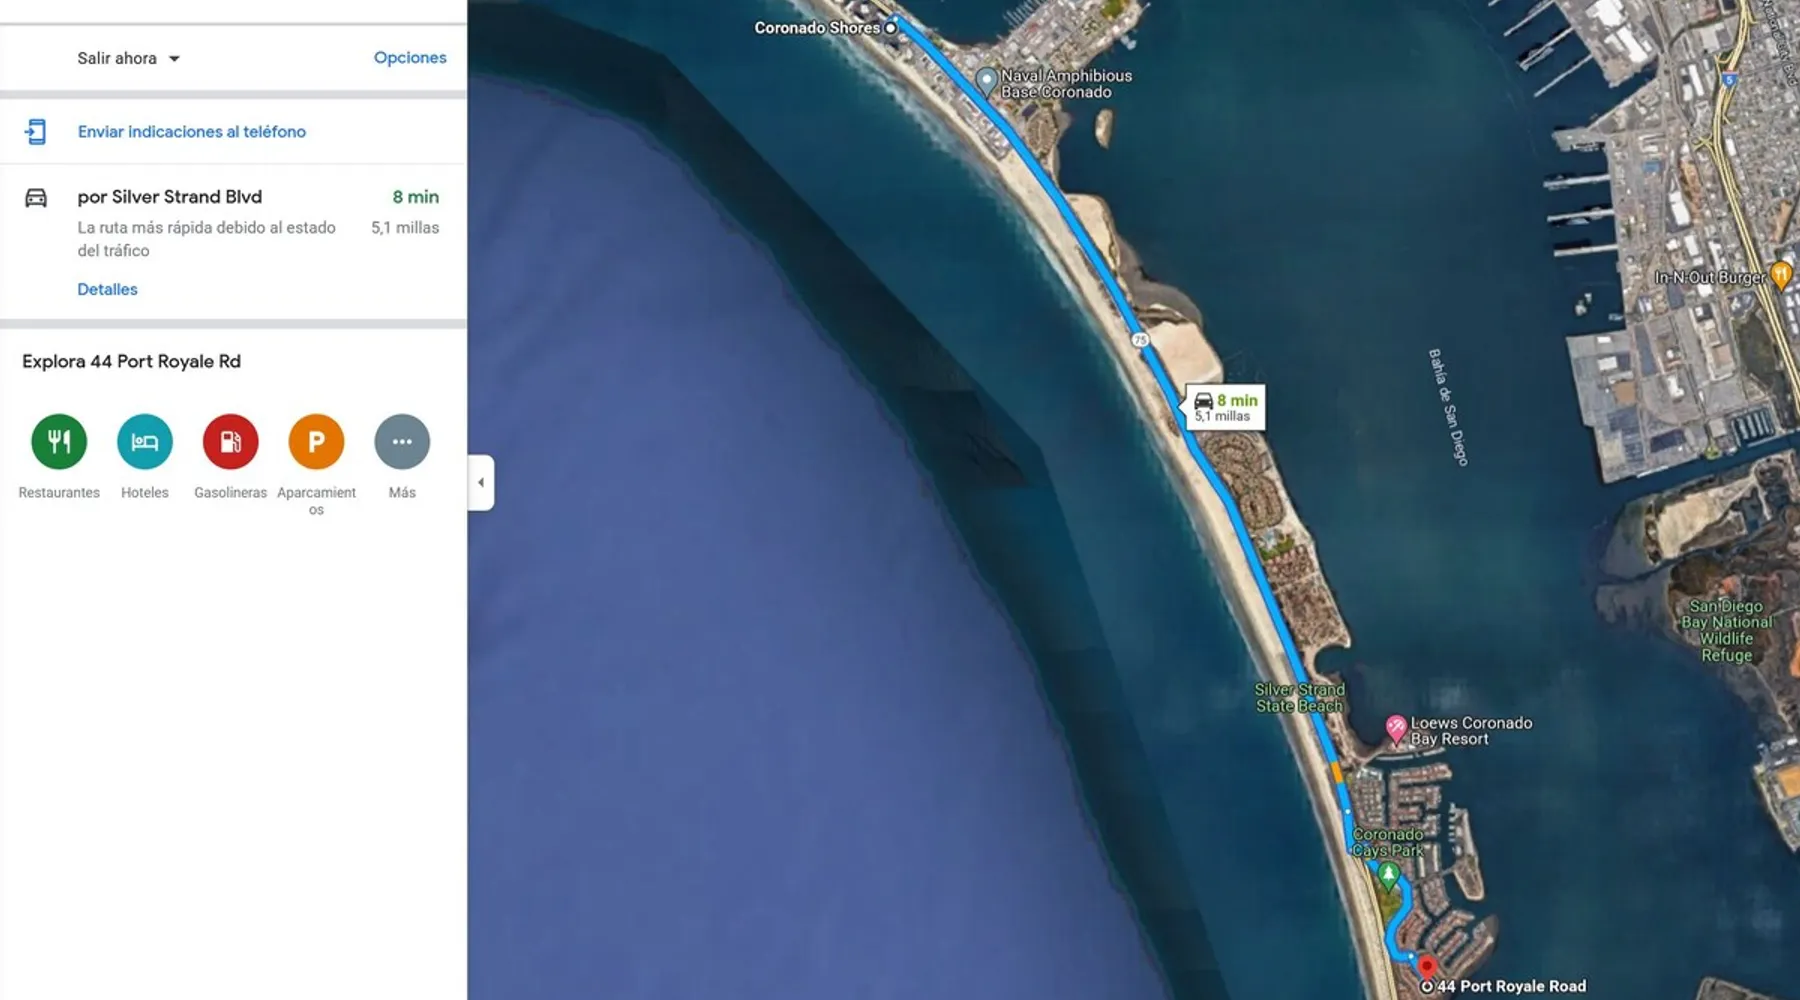Click the Restaurantes fork-and-knife icon
The width and height of the screenshot is (1800, 1000).
point(59,441)
